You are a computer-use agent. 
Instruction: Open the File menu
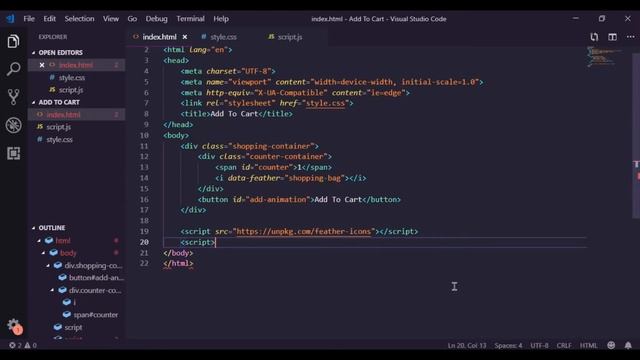point(29,19)
